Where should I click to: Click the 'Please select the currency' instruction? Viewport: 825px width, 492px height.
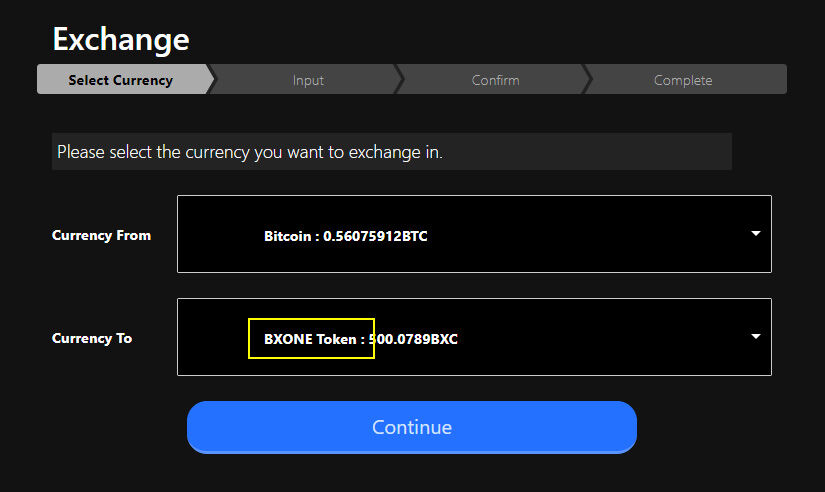250,153
